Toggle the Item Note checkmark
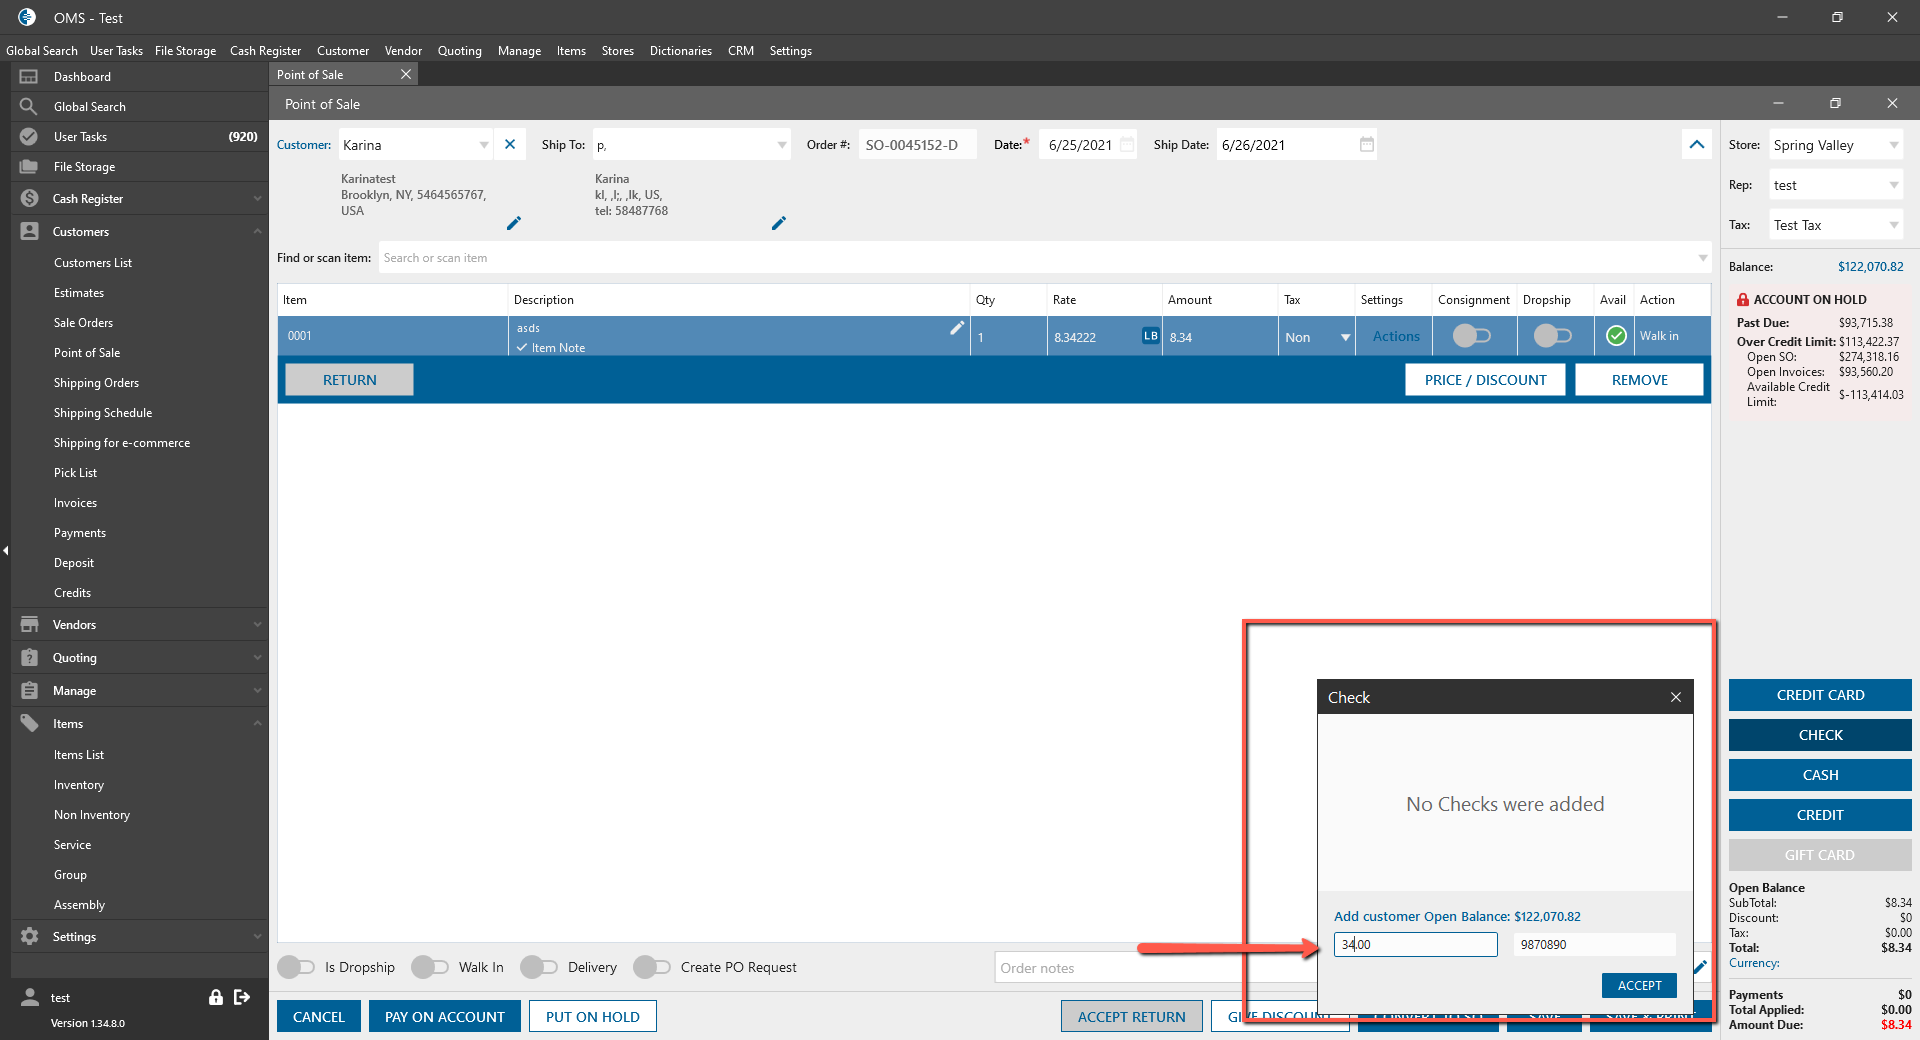This screenshot has height=1040, width=1920. (522, 347)
